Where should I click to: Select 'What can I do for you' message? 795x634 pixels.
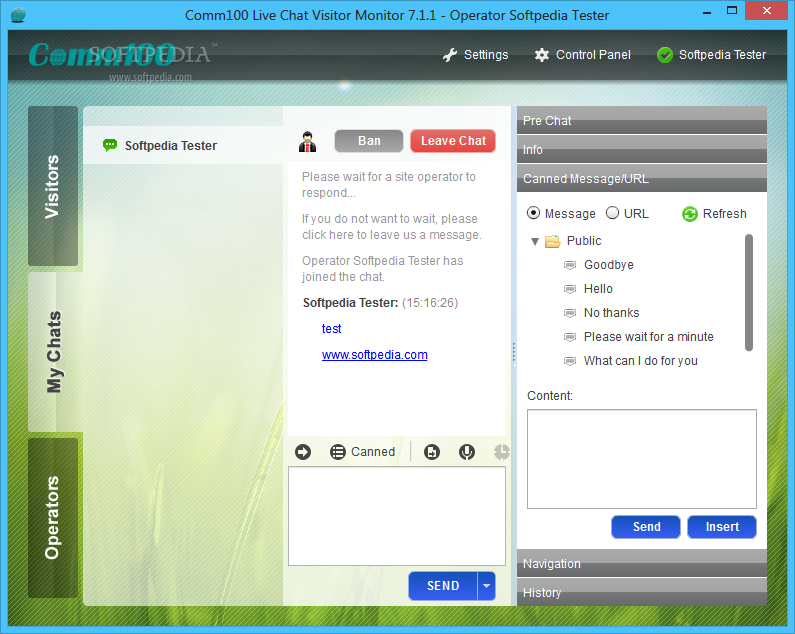coord(641,361)
